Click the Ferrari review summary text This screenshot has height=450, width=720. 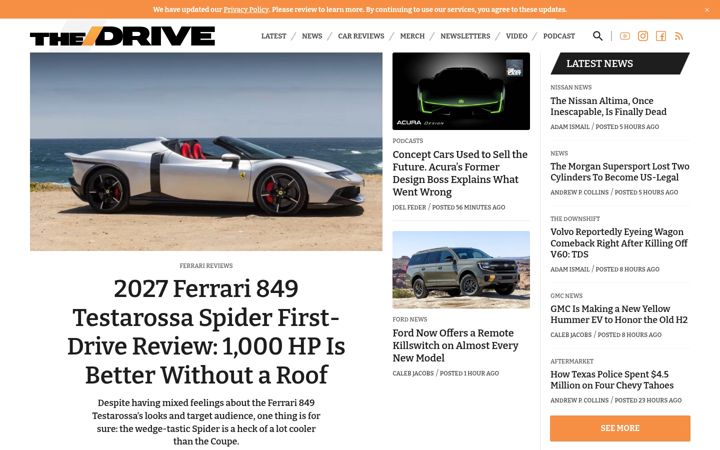point(206,422)
